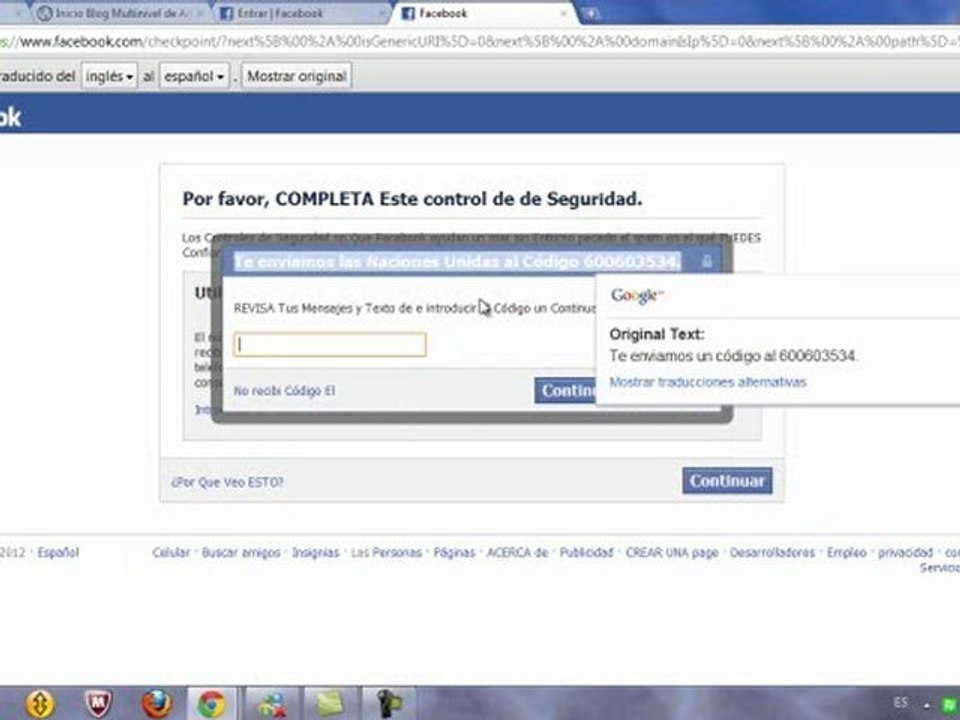Open the privacidad footer link

point(906,552)
